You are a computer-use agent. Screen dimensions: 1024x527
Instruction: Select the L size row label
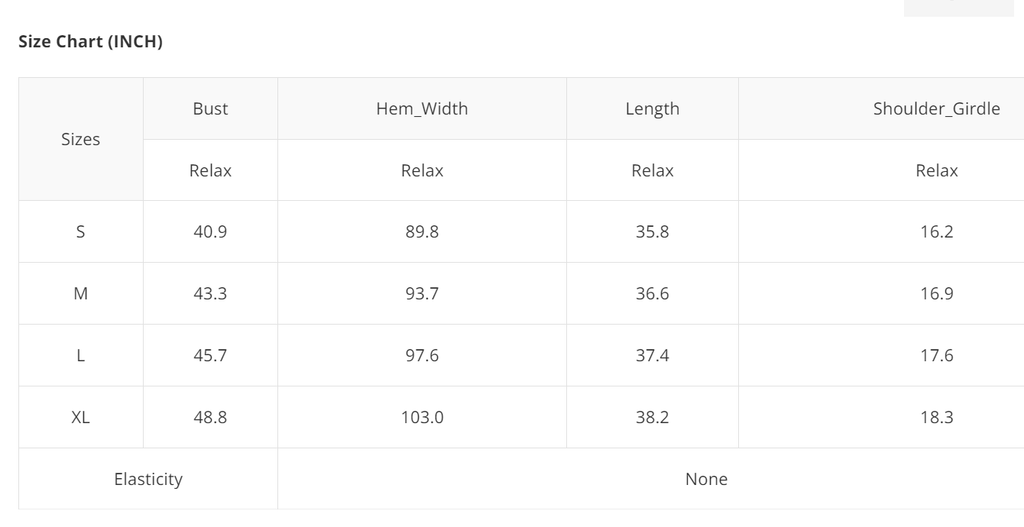(x=81, y=356)
